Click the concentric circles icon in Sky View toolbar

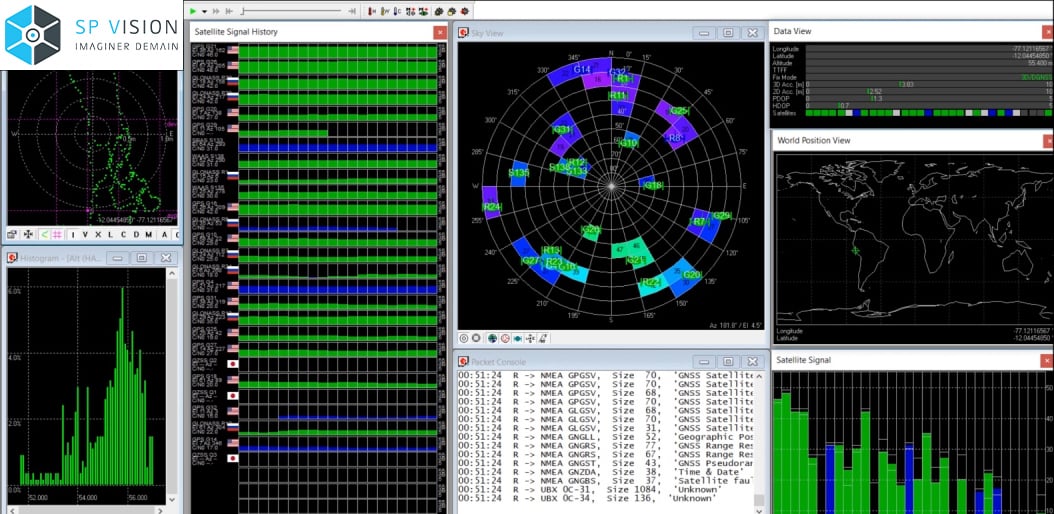pos(464,338)
